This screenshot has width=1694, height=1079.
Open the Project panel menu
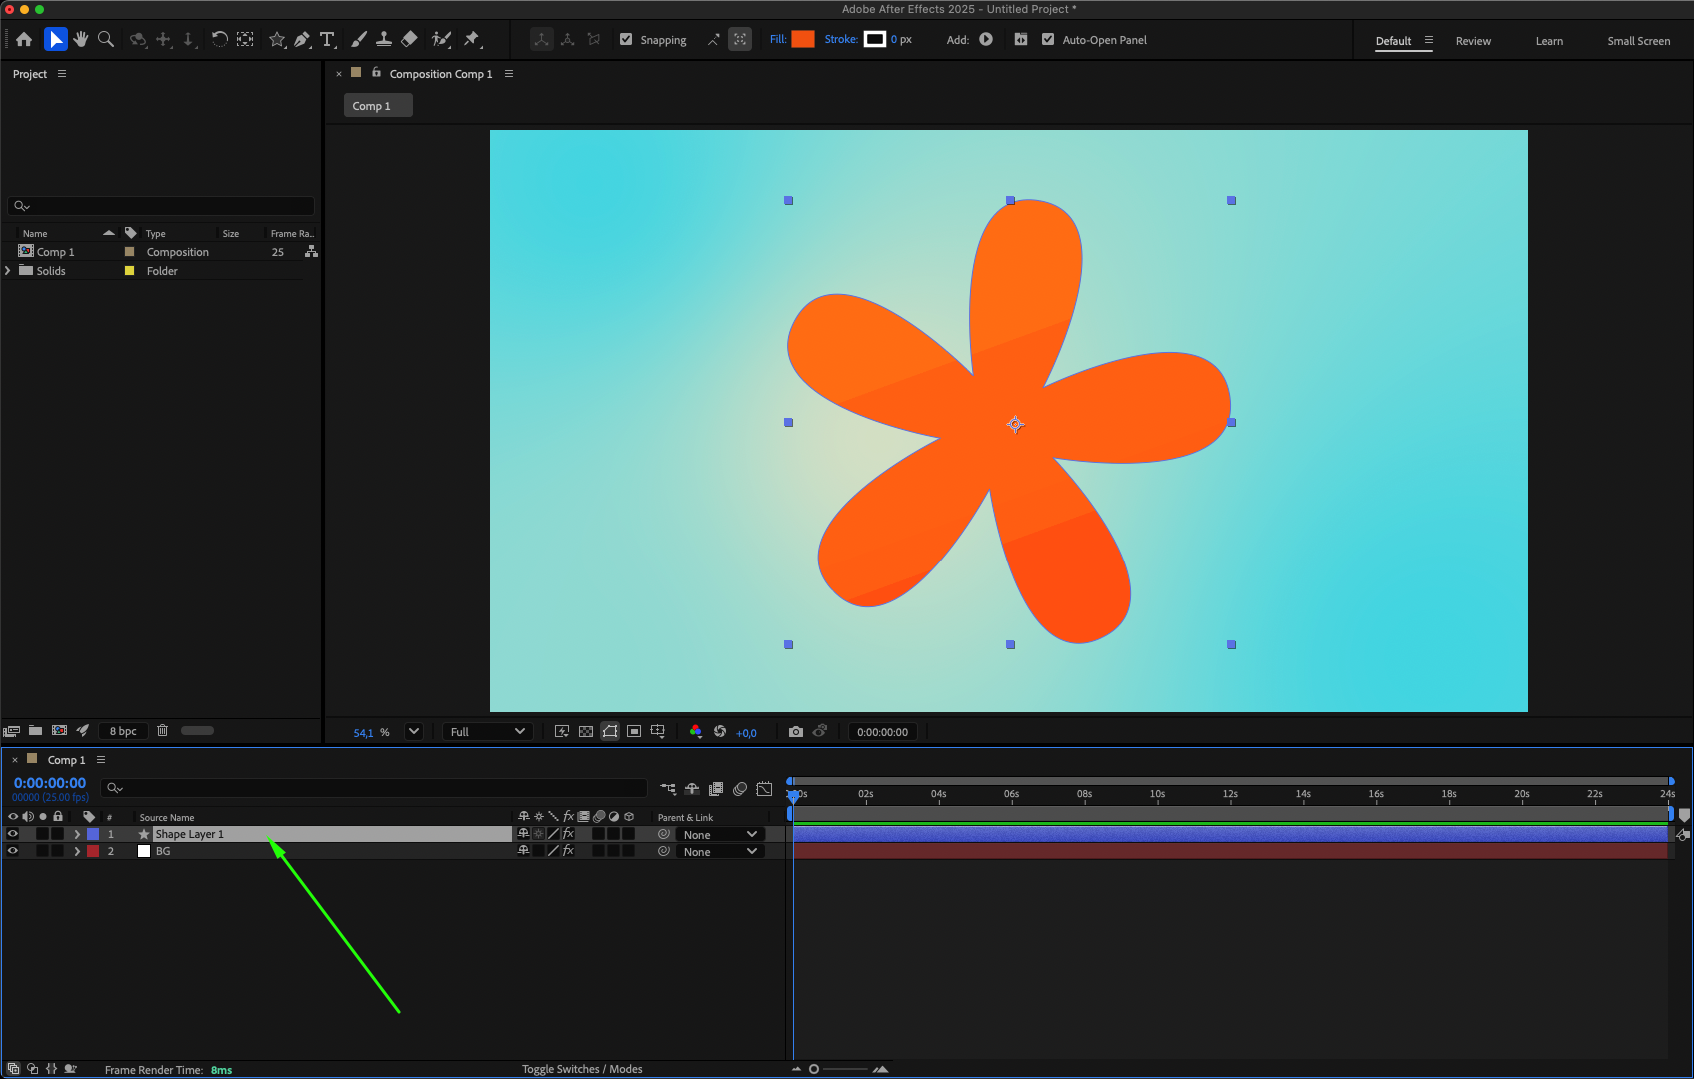click(62, 74)
